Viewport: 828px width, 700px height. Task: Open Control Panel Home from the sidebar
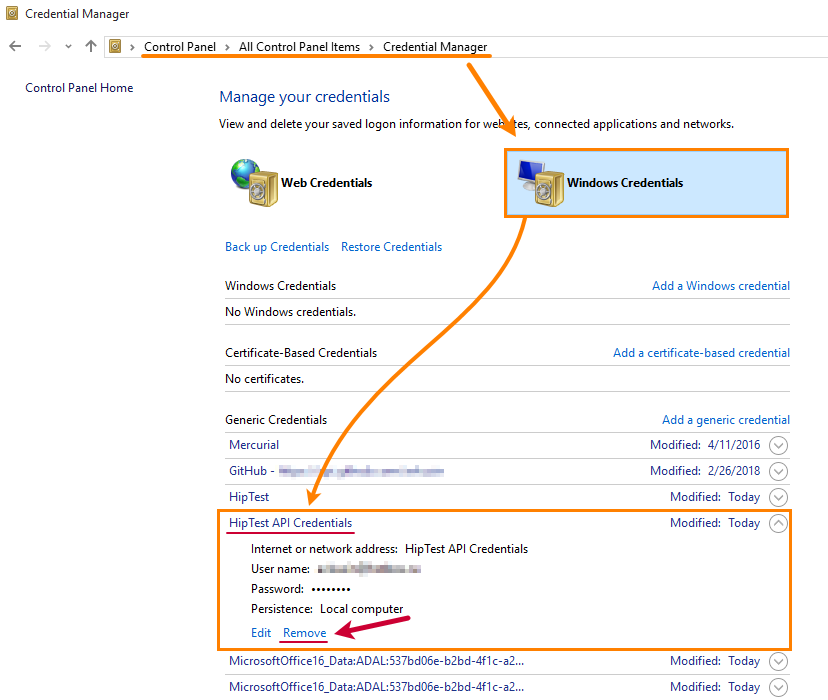(x=79, y=87)
